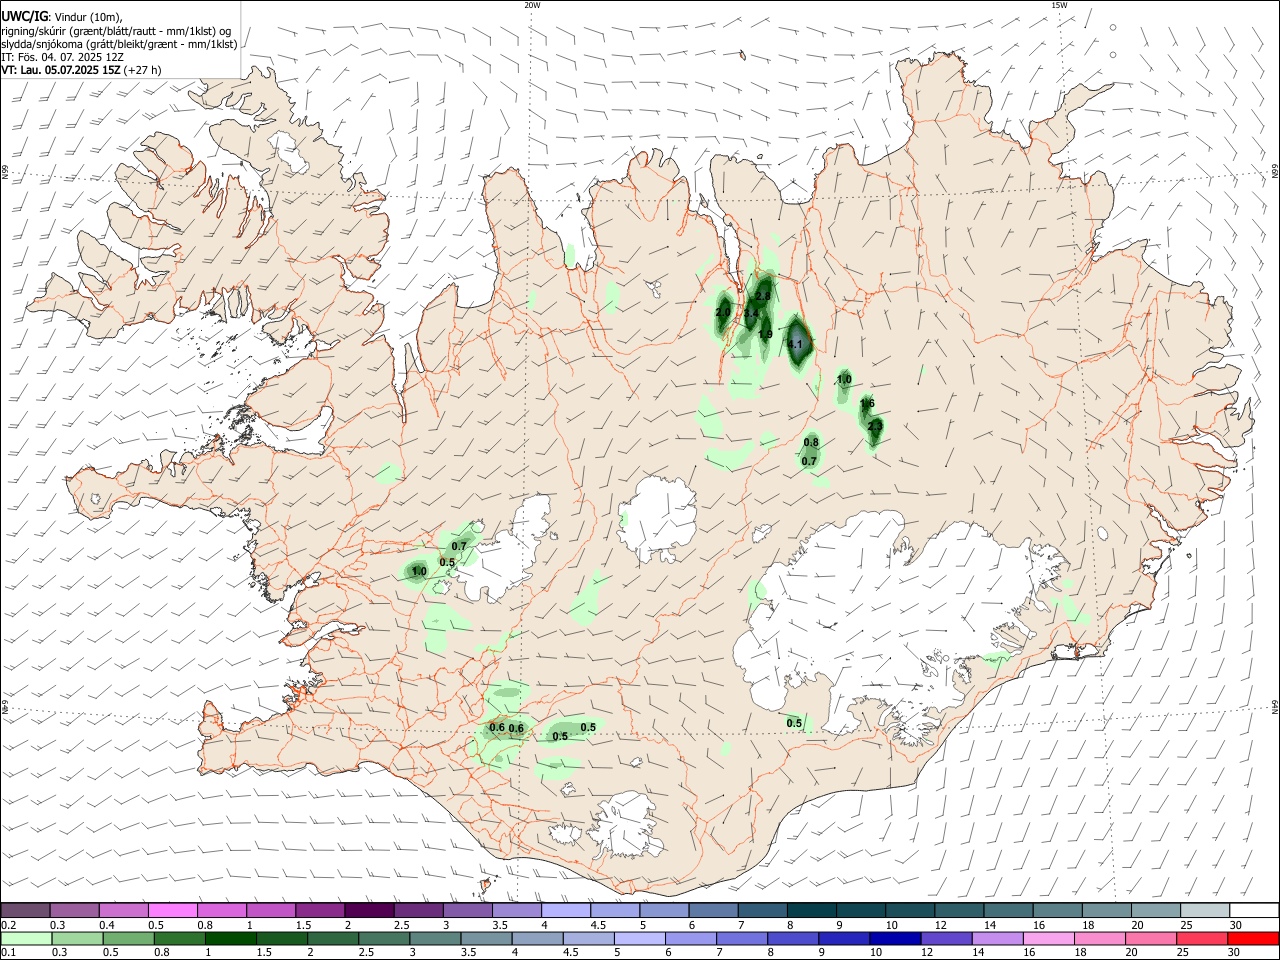The height and width of the screenshot is (960, 1280).
Task: Click the 4.1 precipitation value on the map
Action: (796, 344)
